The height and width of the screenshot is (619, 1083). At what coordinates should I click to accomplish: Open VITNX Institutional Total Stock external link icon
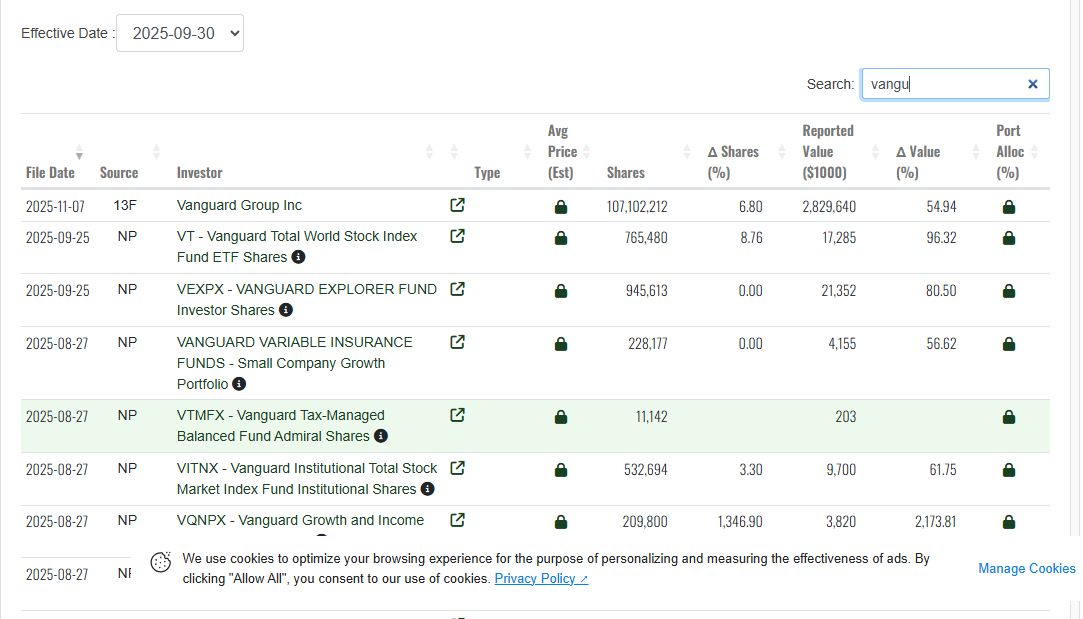pos(457,468)
